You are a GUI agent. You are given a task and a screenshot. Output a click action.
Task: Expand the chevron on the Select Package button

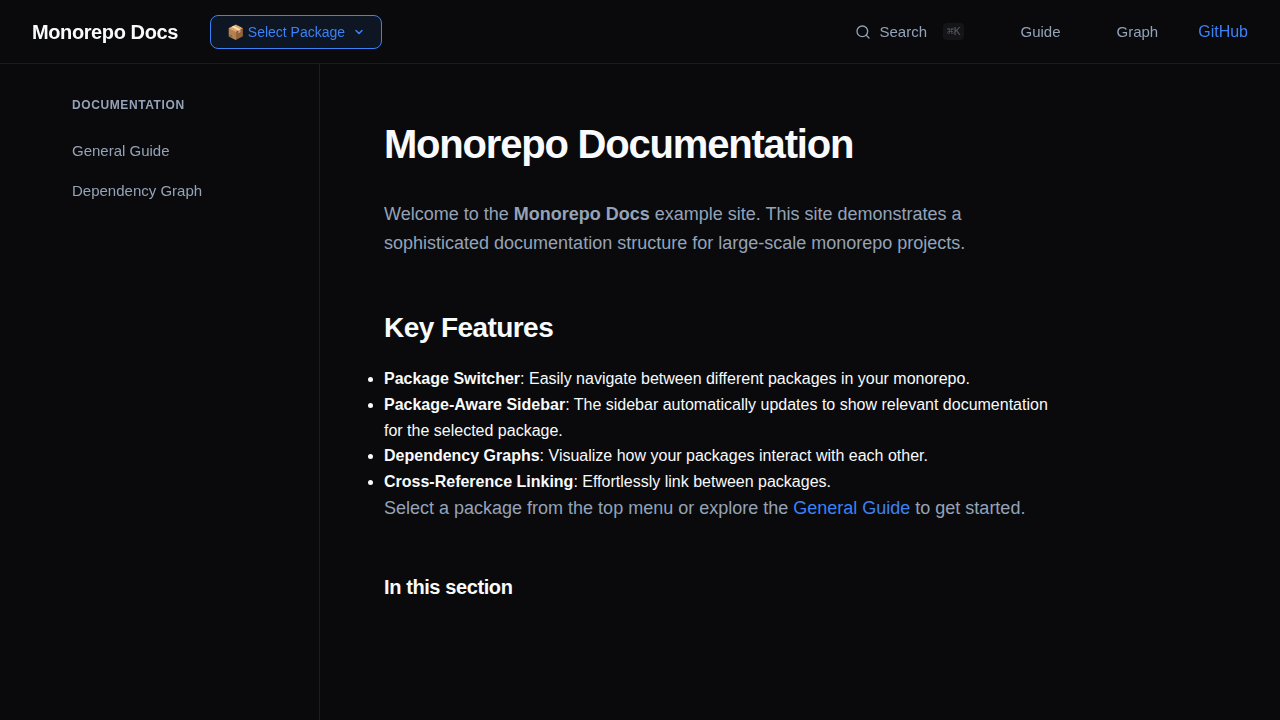click(x=358, y=32)
